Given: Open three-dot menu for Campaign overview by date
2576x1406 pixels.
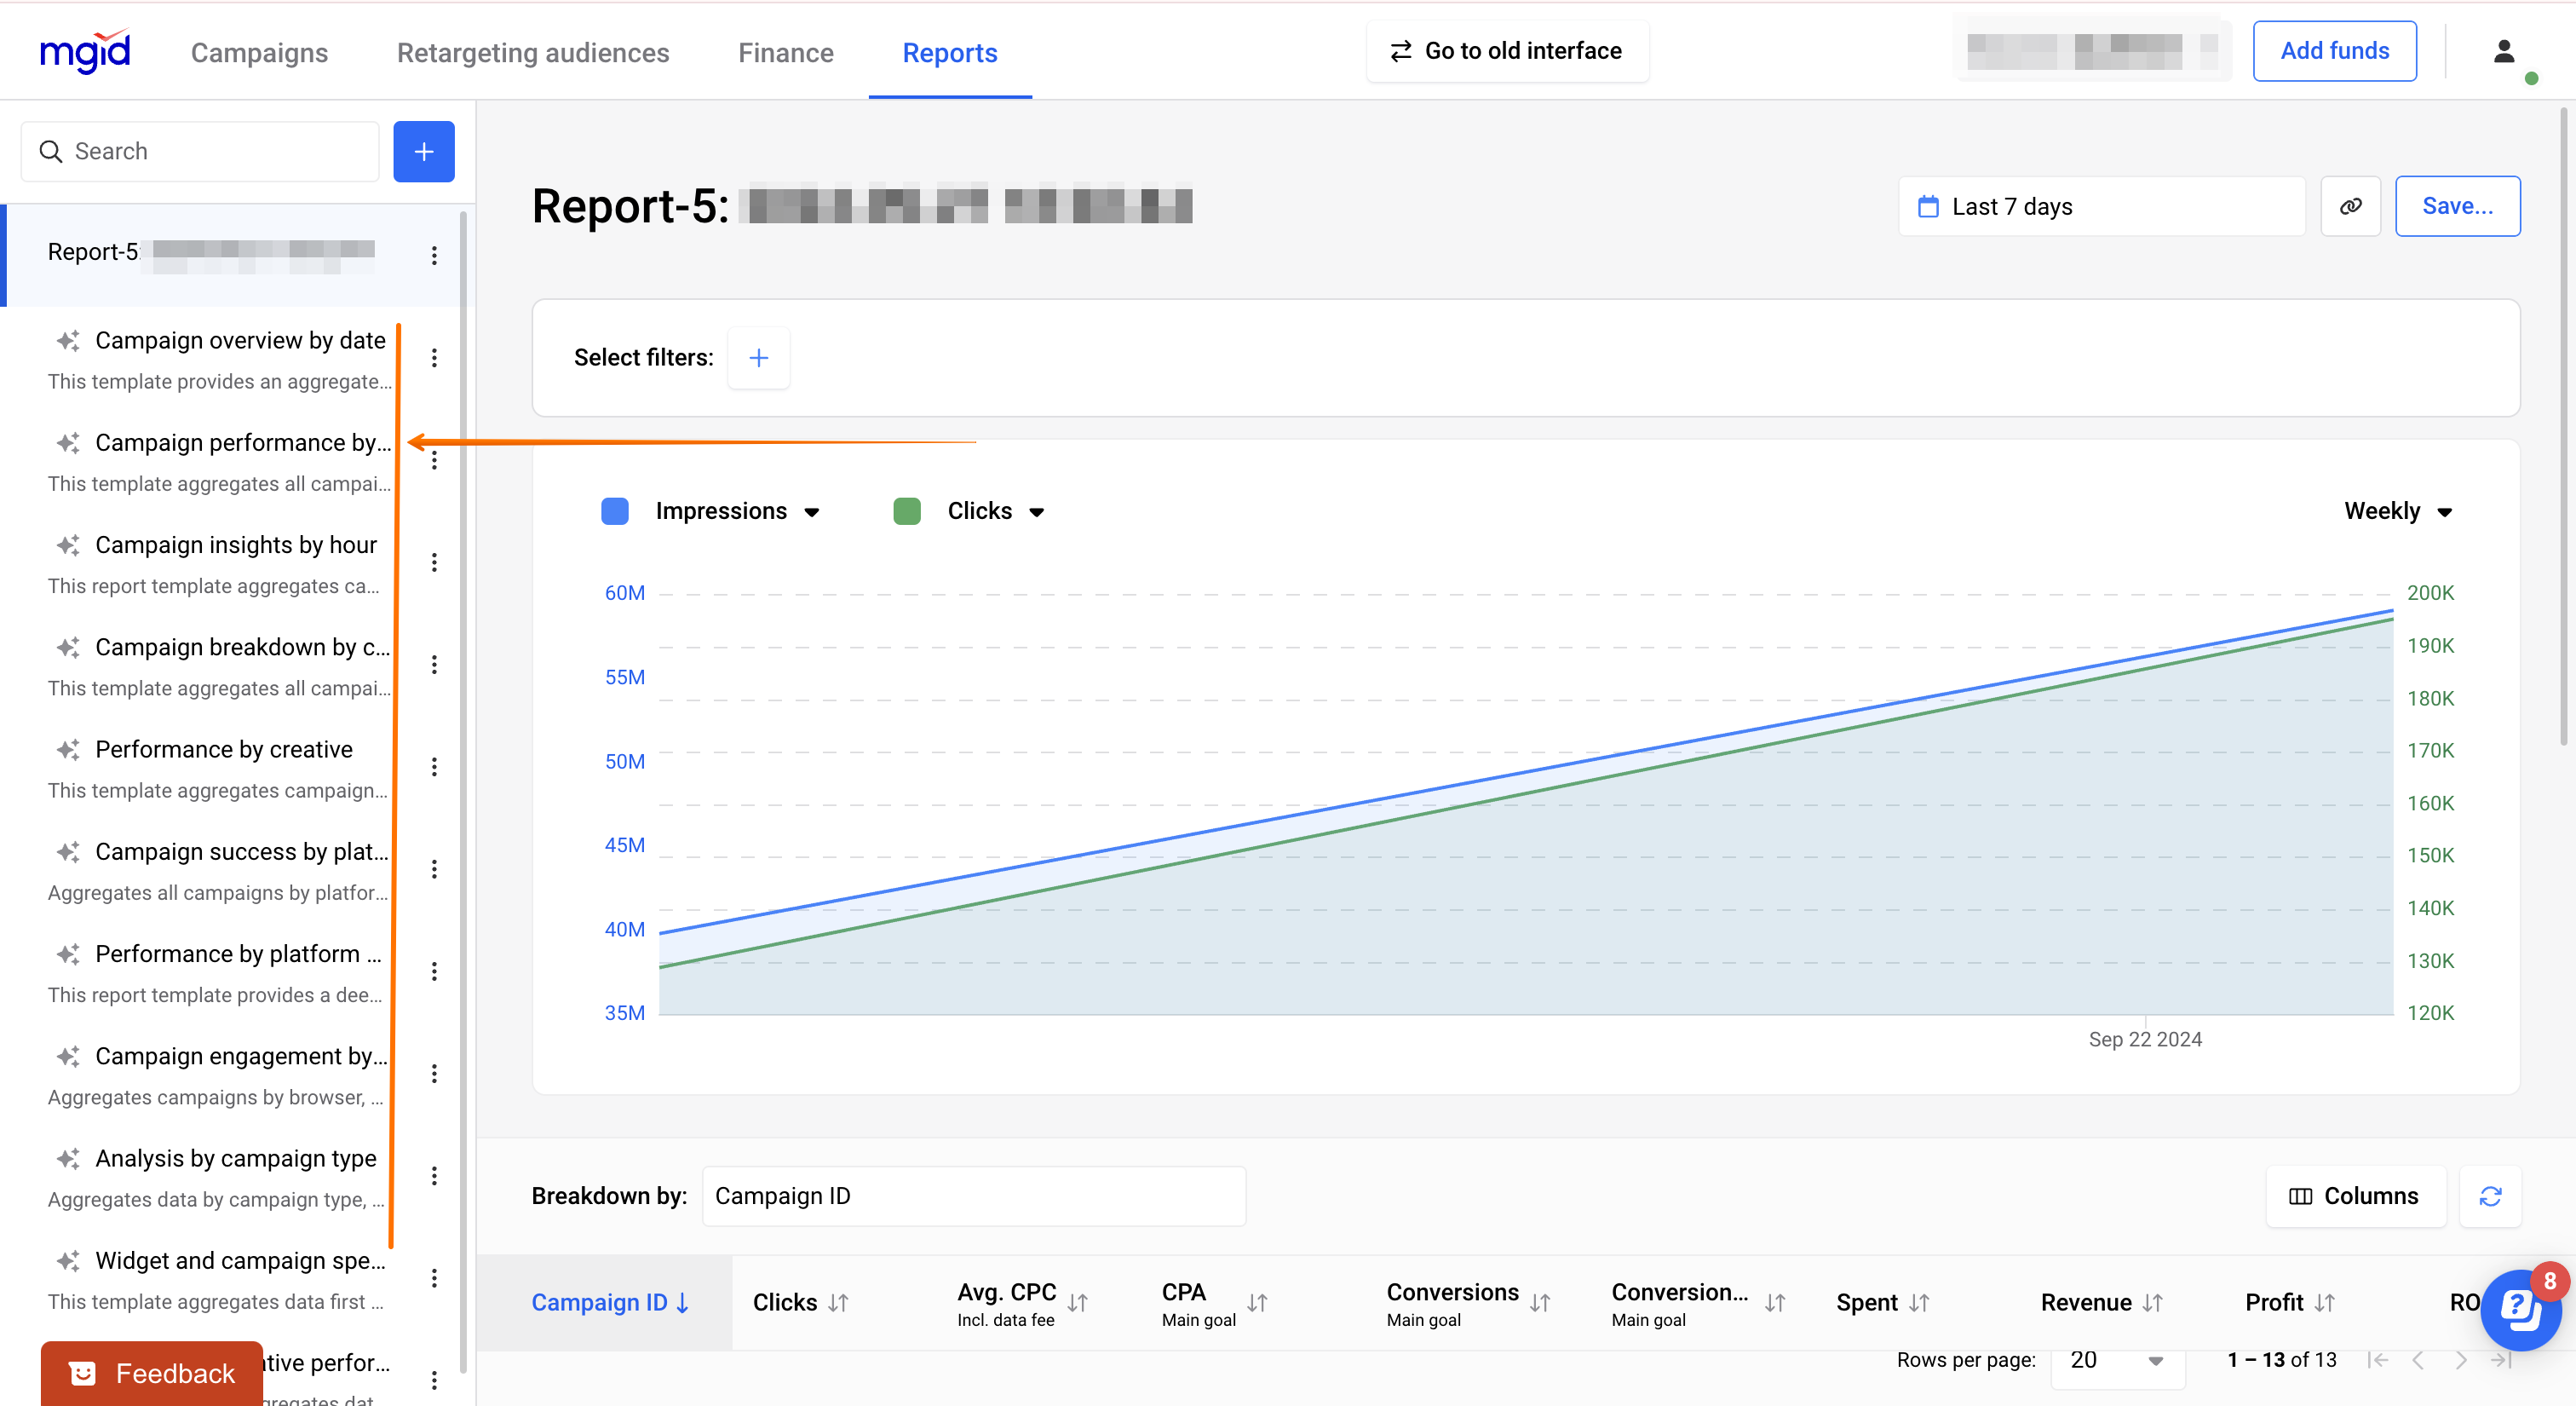Looking at the screenshot, I should click(434, 358).
